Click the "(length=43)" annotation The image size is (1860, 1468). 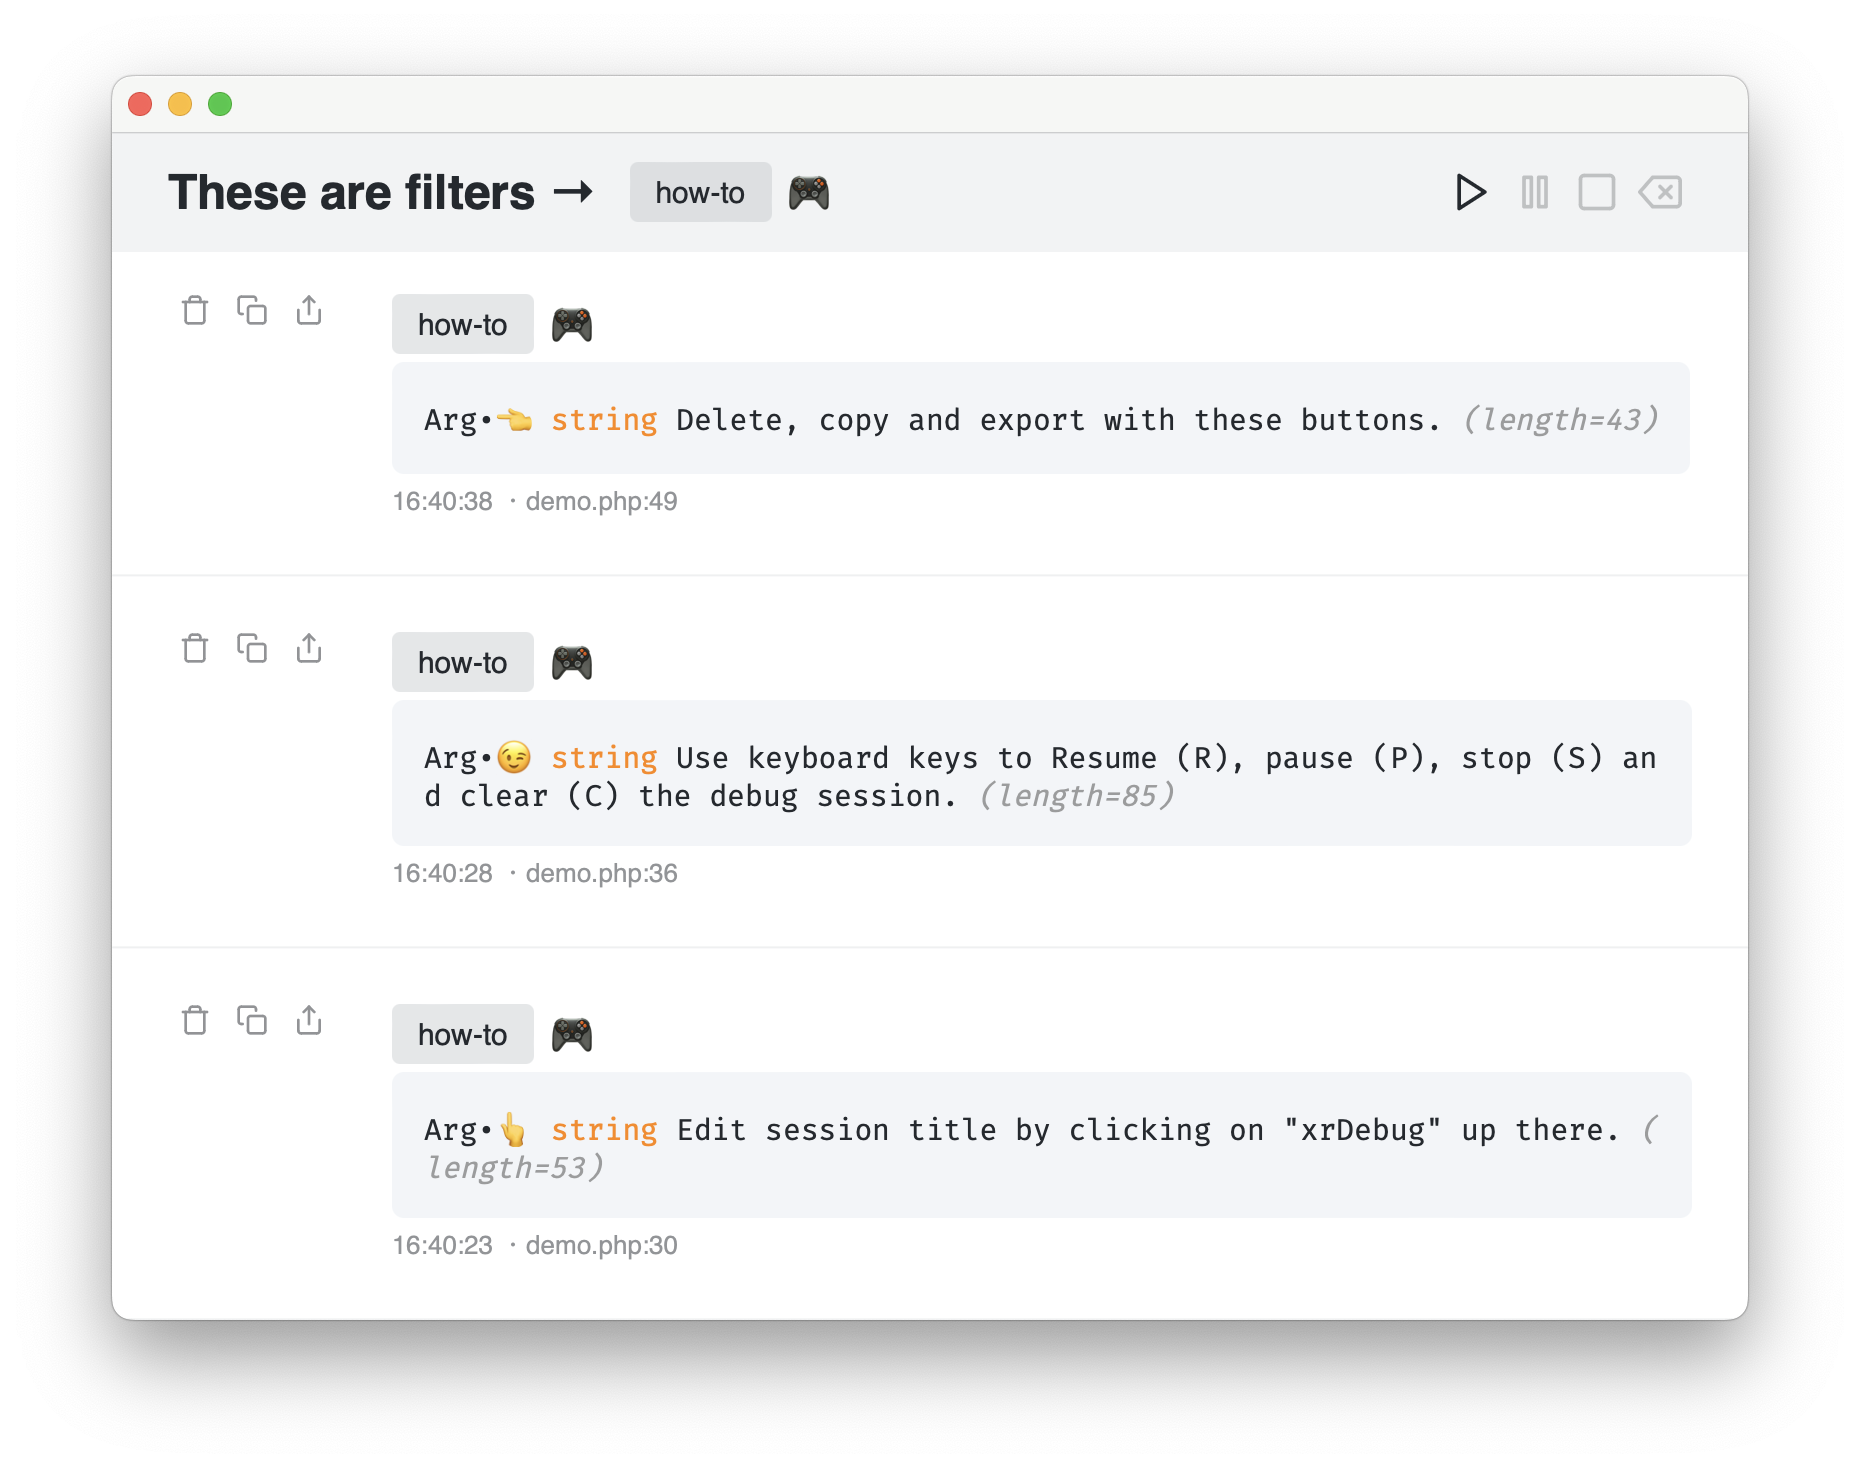pos(1560,419)
